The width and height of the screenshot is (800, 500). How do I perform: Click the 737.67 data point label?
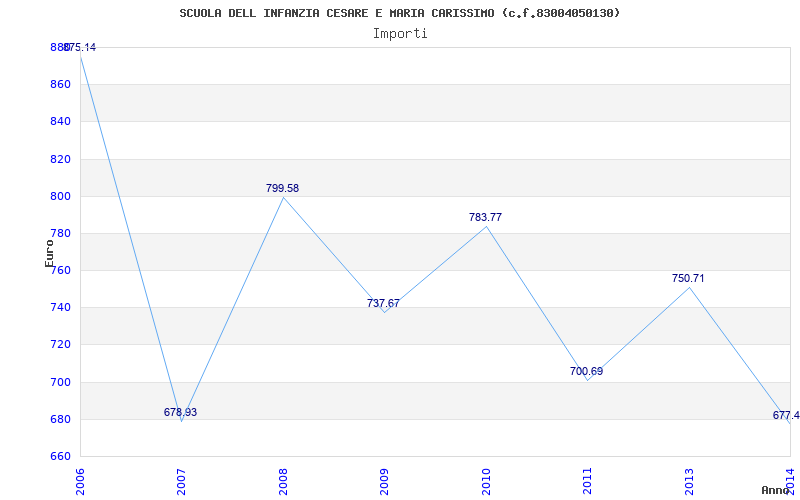coord(383,303)
